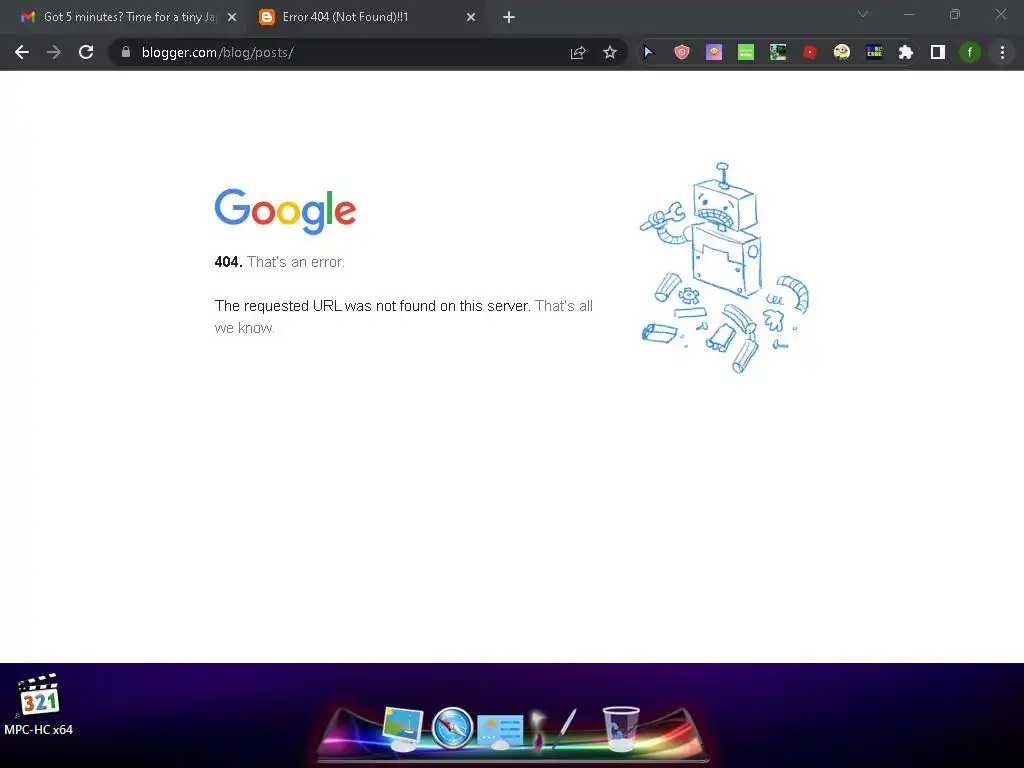Open the computer monitor dock icon
Screen dimensions: 1024x768
tap(402, 728)
